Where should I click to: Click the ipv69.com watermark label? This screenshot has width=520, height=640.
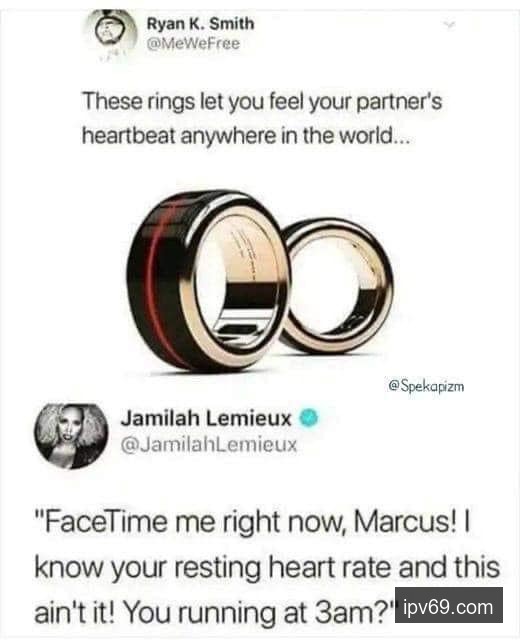point(449,605)
